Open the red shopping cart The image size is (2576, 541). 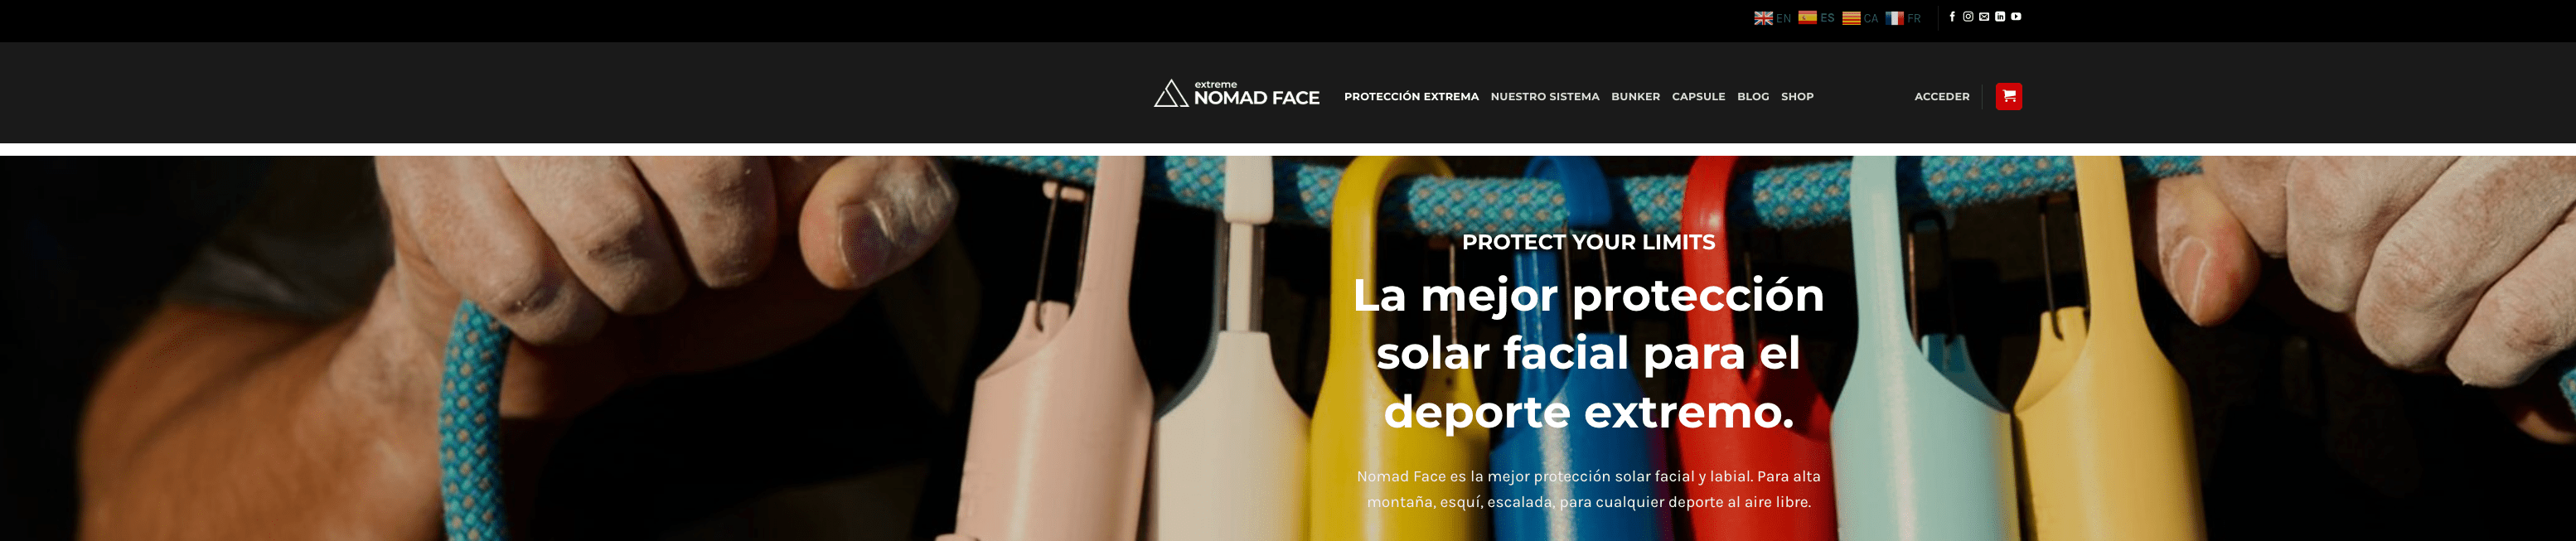click(2009, 96)
